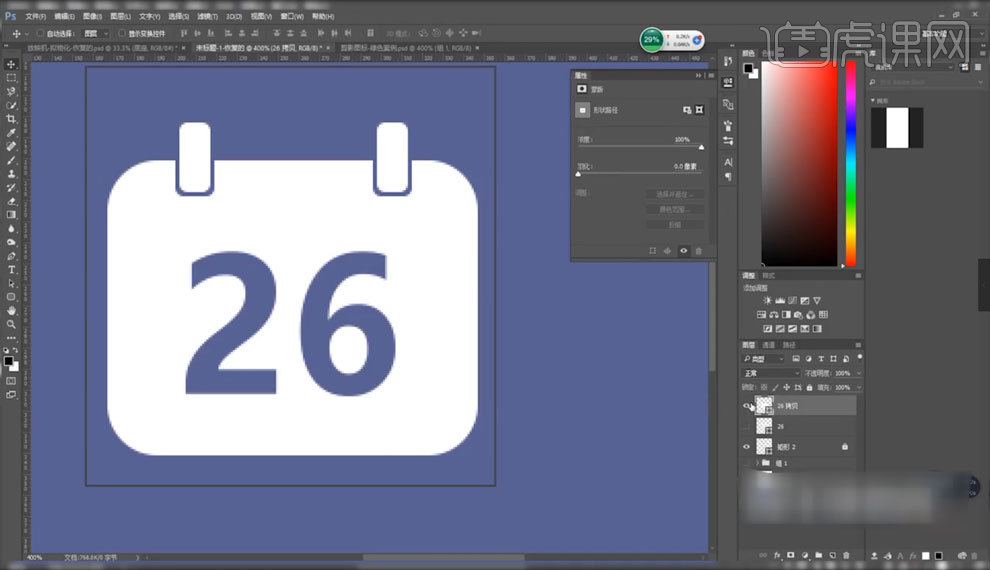Screen dimensions: 990x570
Task: Open the 填充 fill dropdown arrow
Action: [859, 388]
